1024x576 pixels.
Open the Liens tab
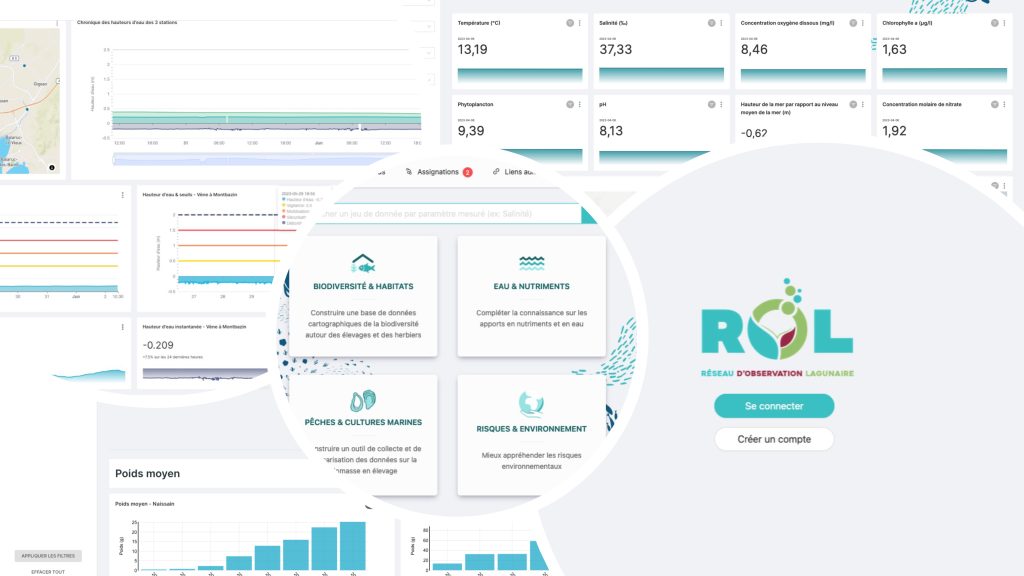click(515, 172)
